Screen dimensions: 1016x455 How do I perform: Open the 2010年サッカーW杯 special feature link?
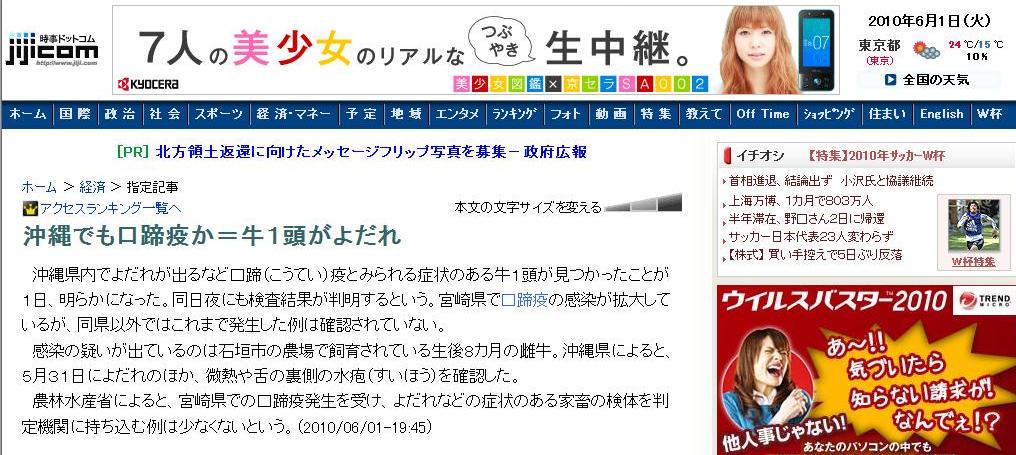[x=876, y=156]
